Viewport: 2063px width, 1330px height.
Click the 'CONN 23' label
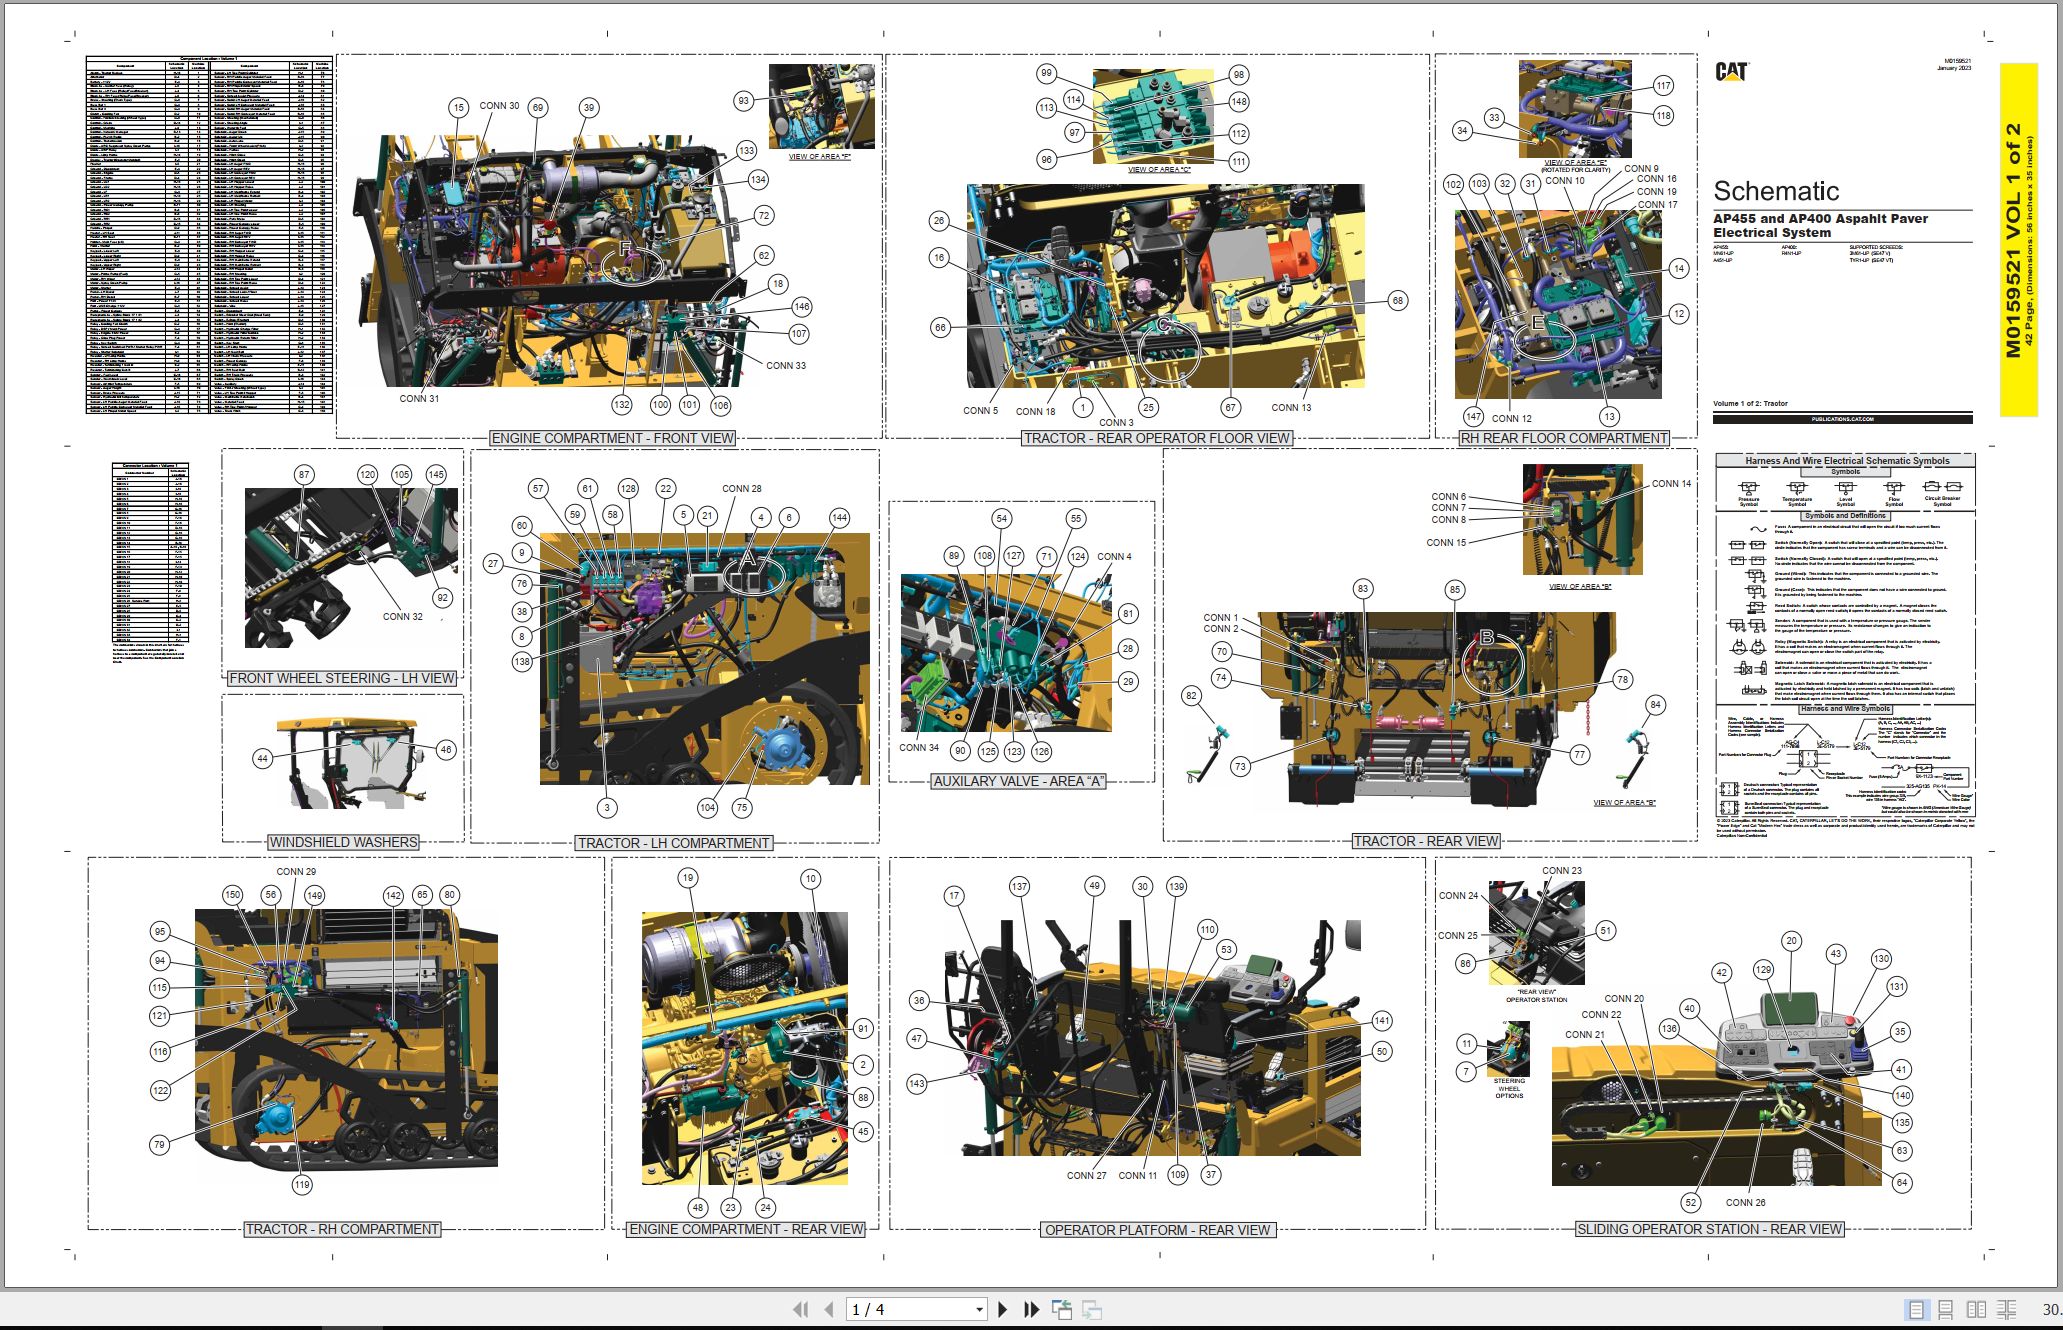[x=1562, y=870]
